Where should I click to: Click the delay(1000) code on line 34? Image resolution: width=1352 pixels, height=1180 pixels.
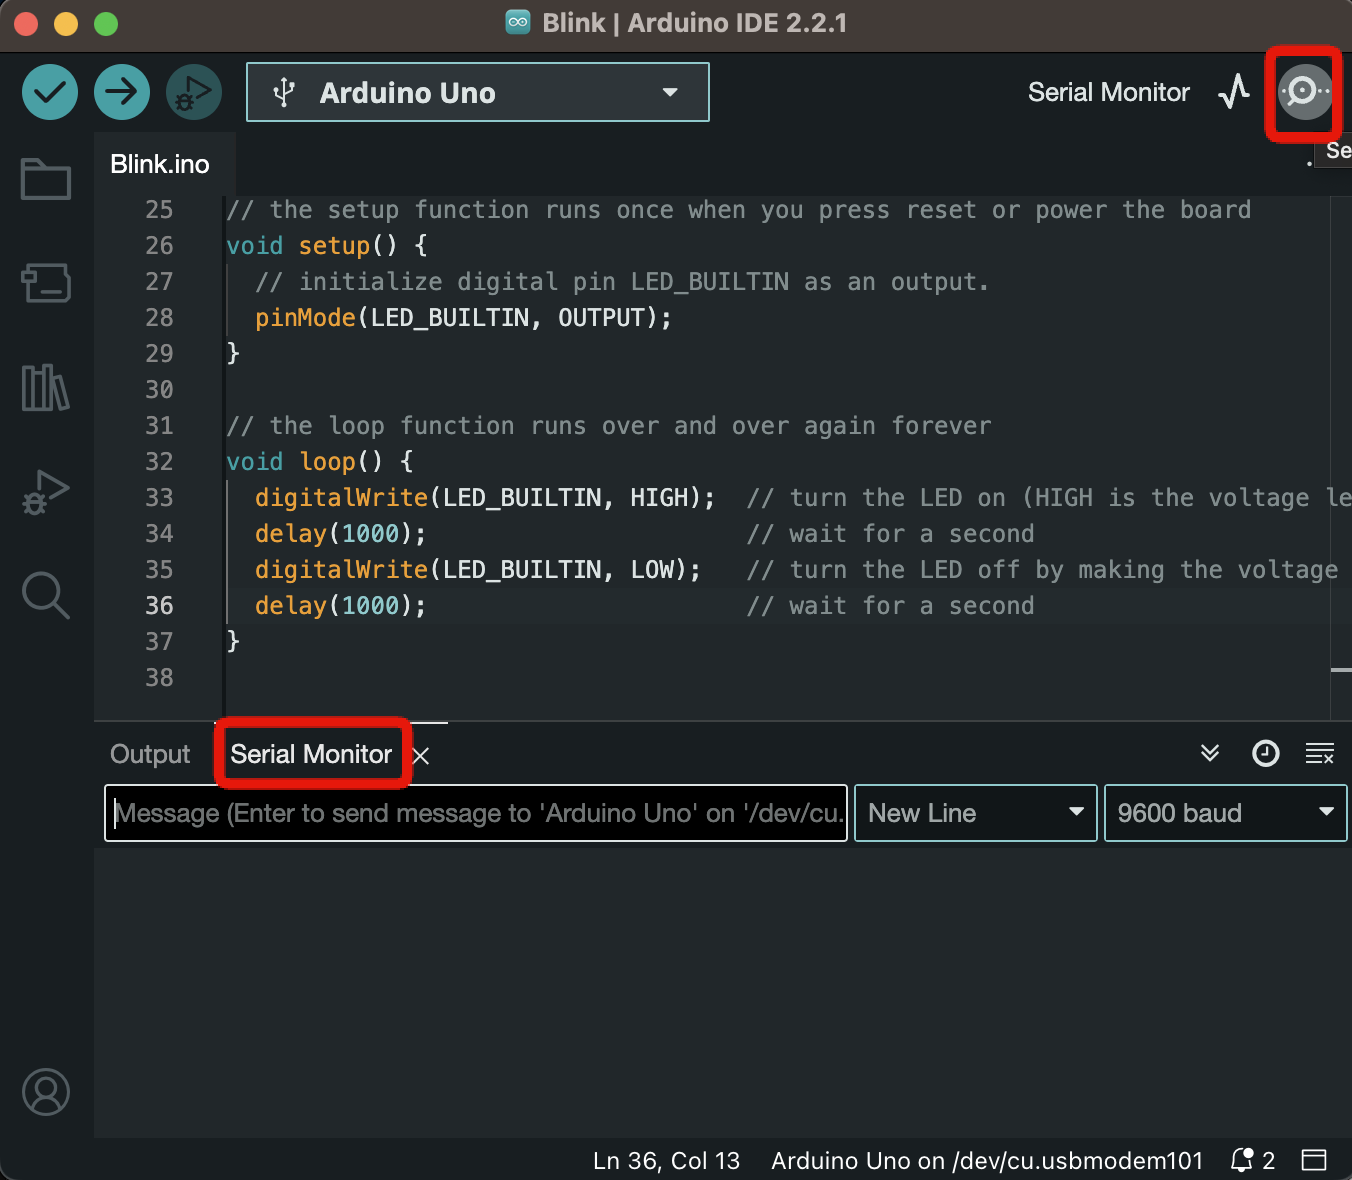click(341, 534)
